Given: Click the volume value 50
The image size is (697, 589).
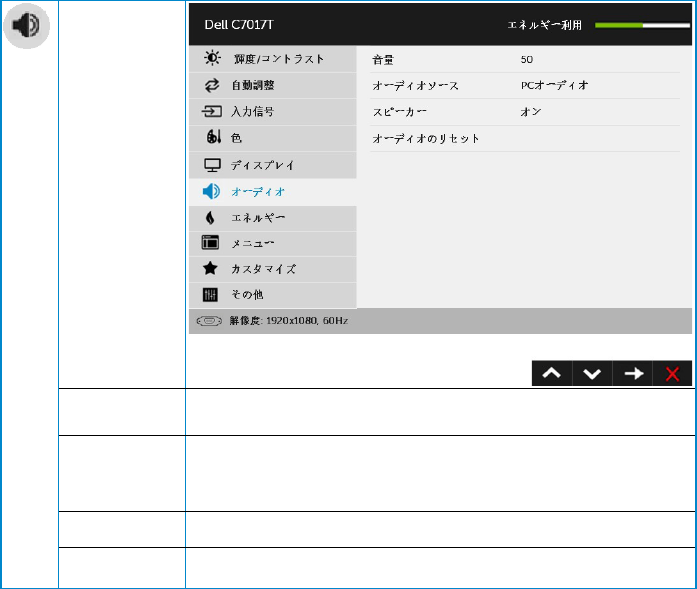Looking at the screenshot, I should pos(527,60).
